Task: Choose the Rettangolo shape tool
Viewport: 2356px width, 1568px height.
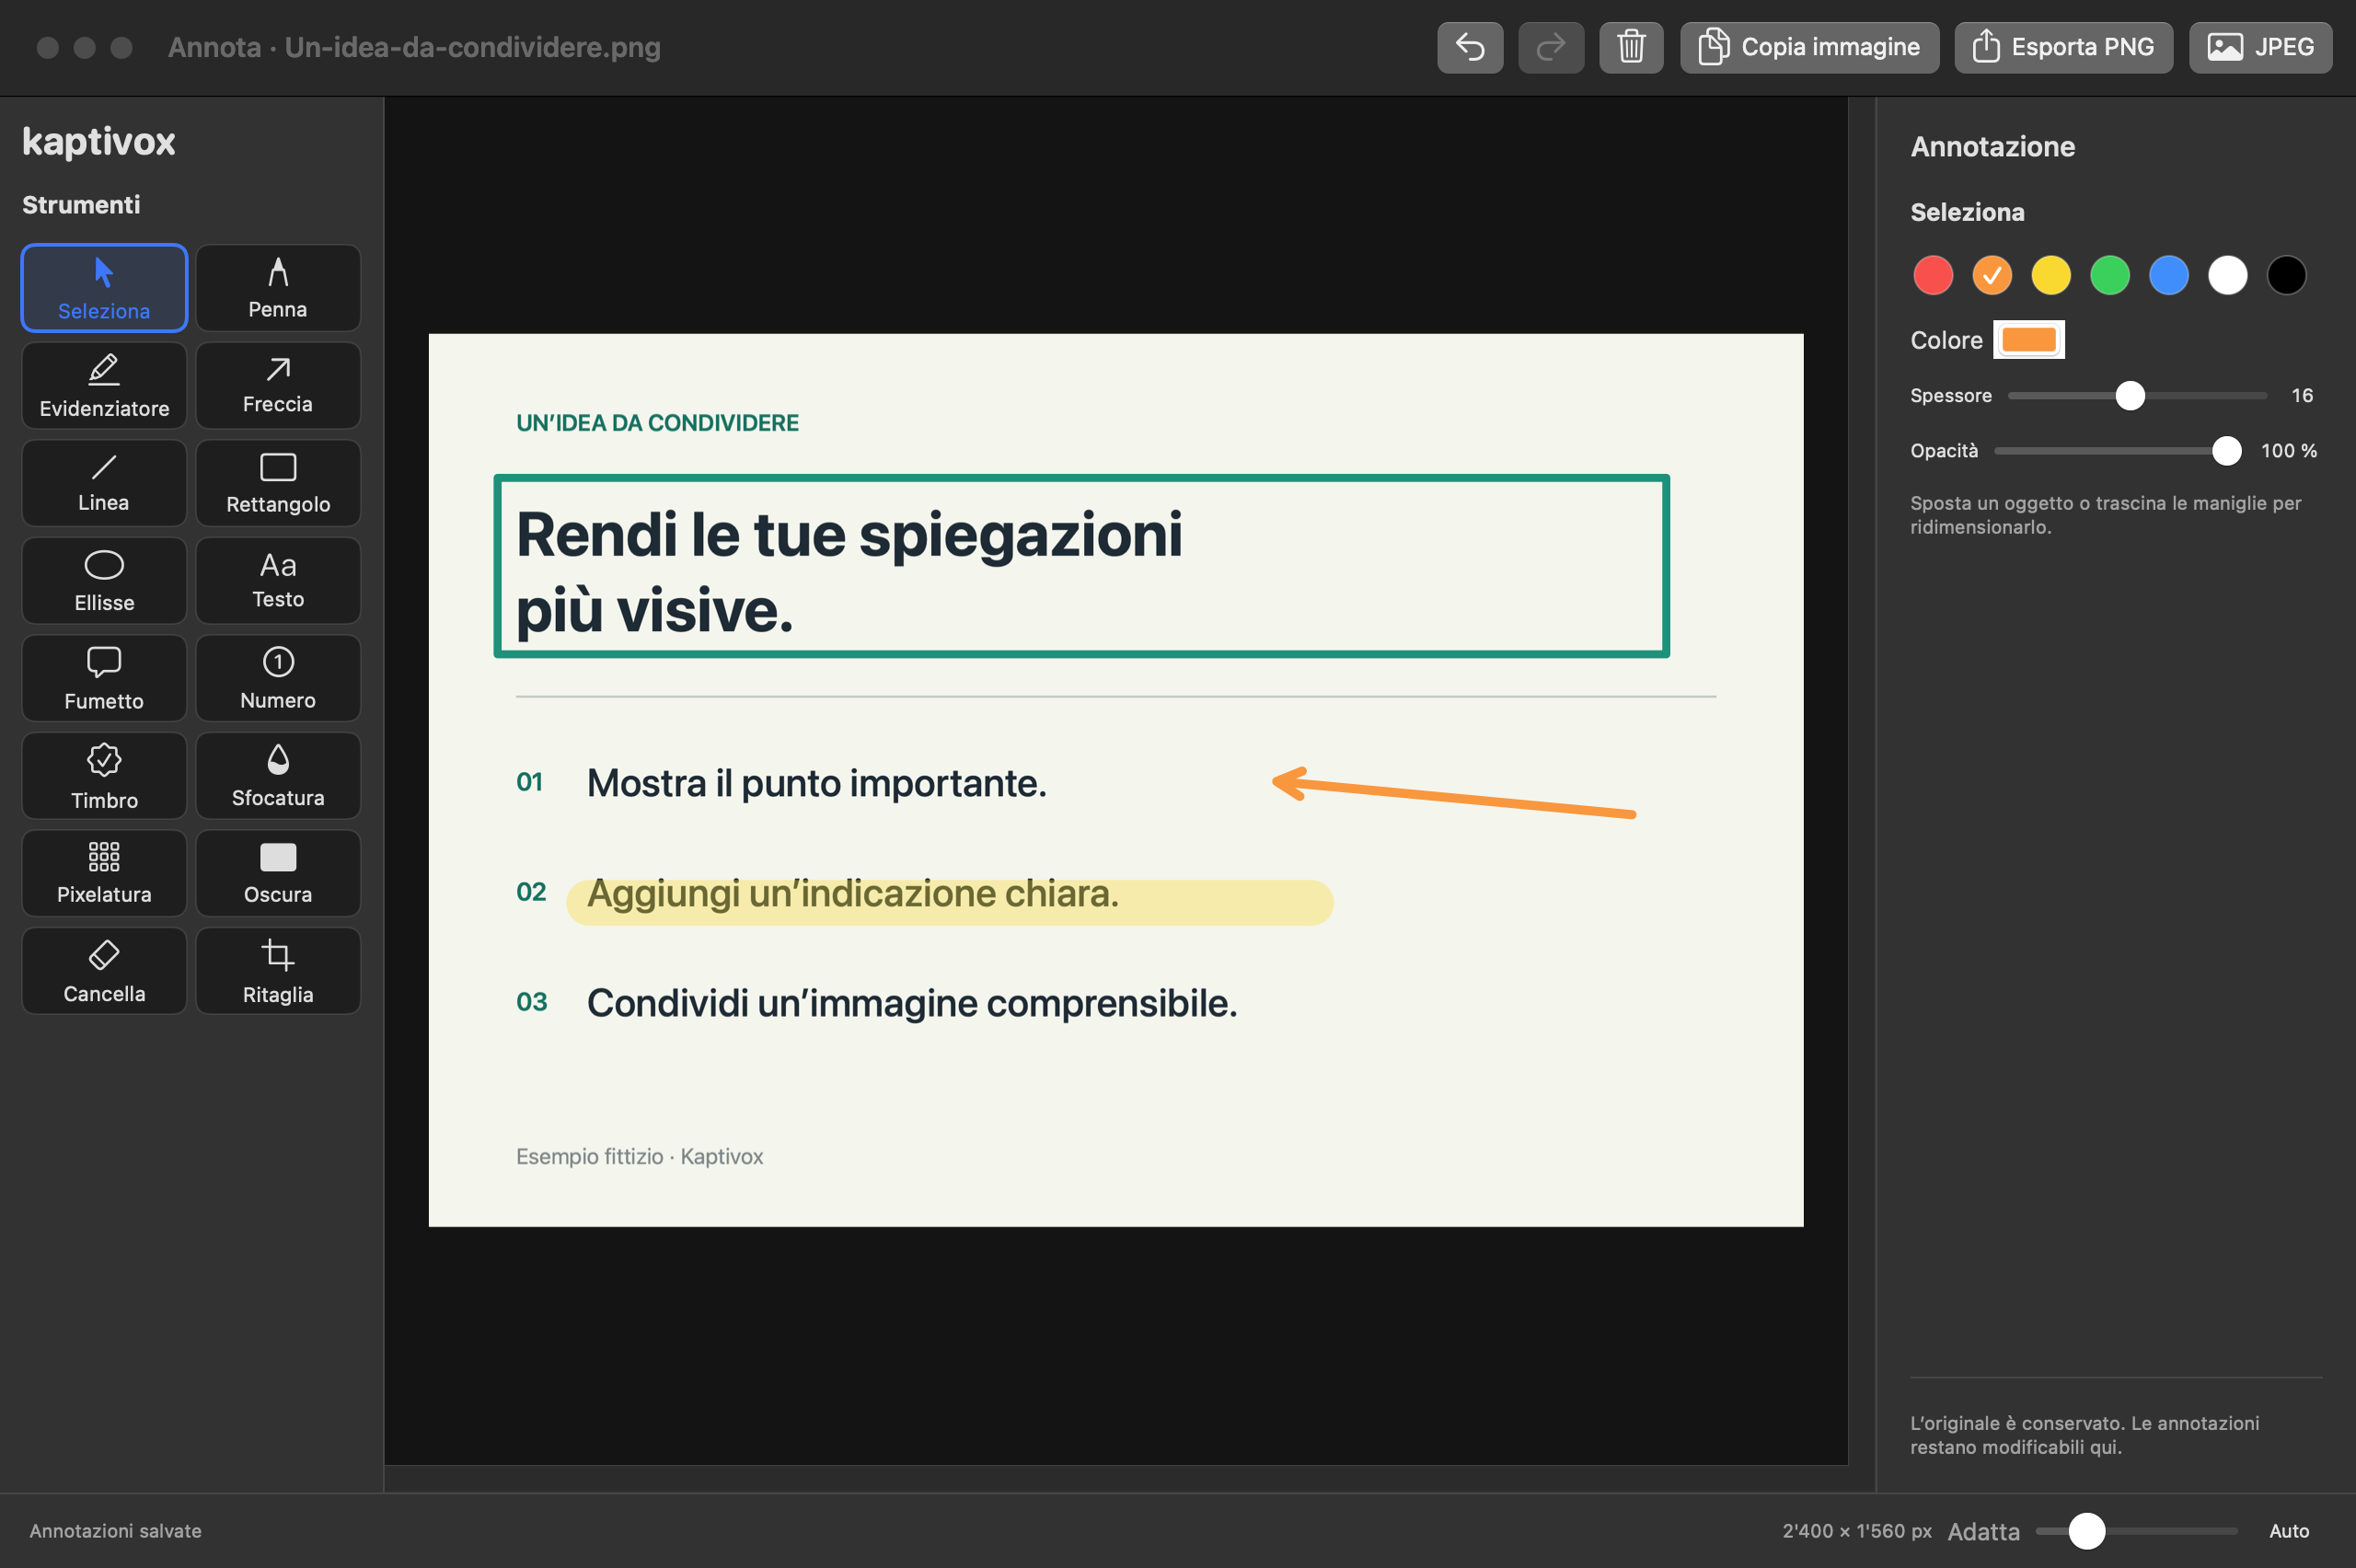Action: point(278,483)
